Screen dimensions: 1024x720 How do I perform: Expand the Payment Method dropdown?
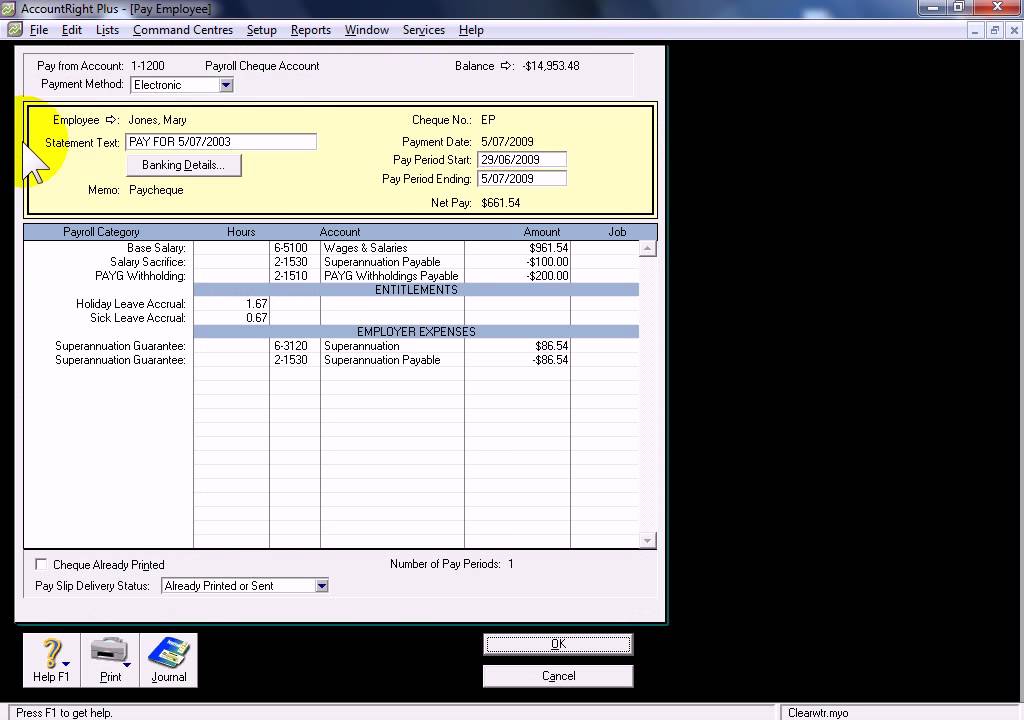(226, 84)
